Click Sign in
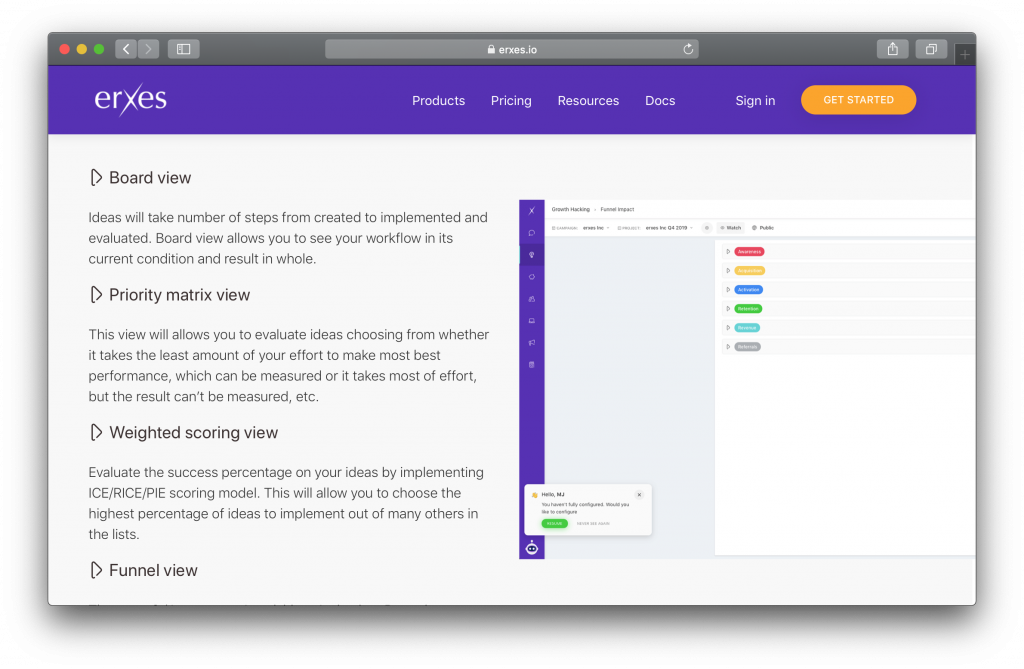Image resolution: width=1024 pixels, height=669 pixels. (755, 101)
